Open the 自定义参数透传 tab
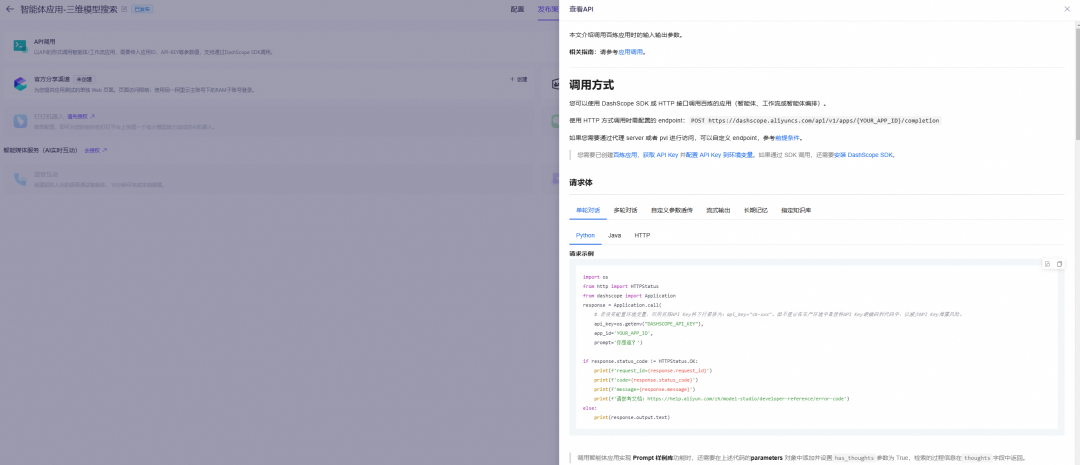 pyautogui.click(x=672, y=210)
